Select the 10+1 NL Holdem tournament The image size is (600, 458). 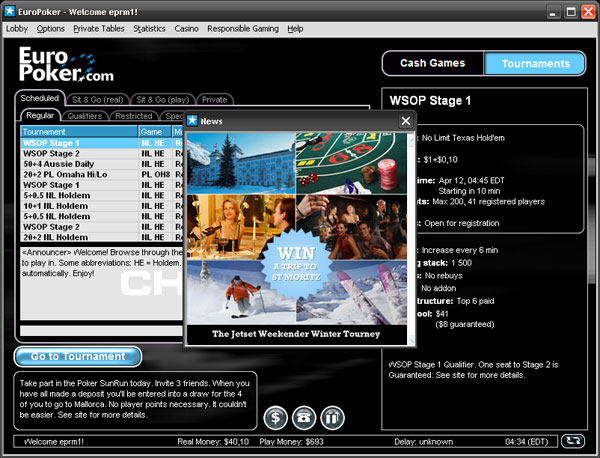(x=101, y=206)
